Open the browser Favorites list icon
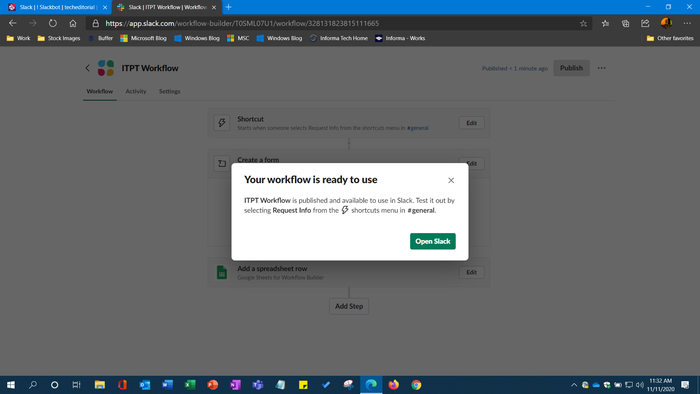Screen dimensions: 700x394 point(605,23)
